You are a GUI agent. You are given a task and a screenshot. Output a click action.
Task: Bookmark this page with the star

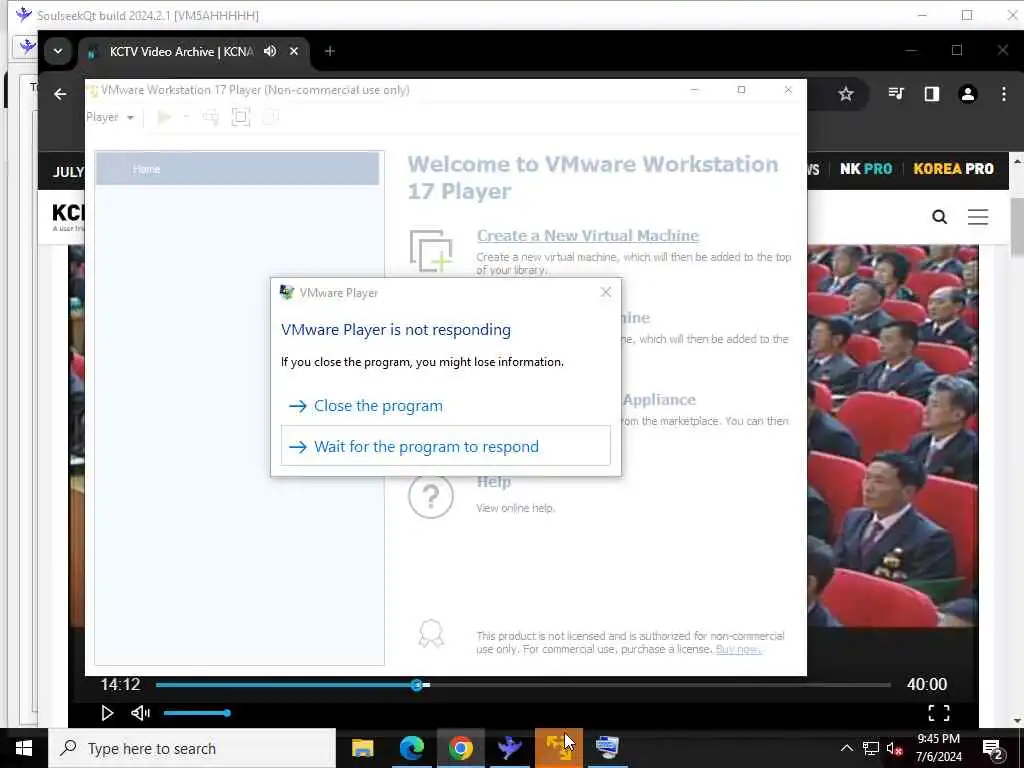pos(846,95)
